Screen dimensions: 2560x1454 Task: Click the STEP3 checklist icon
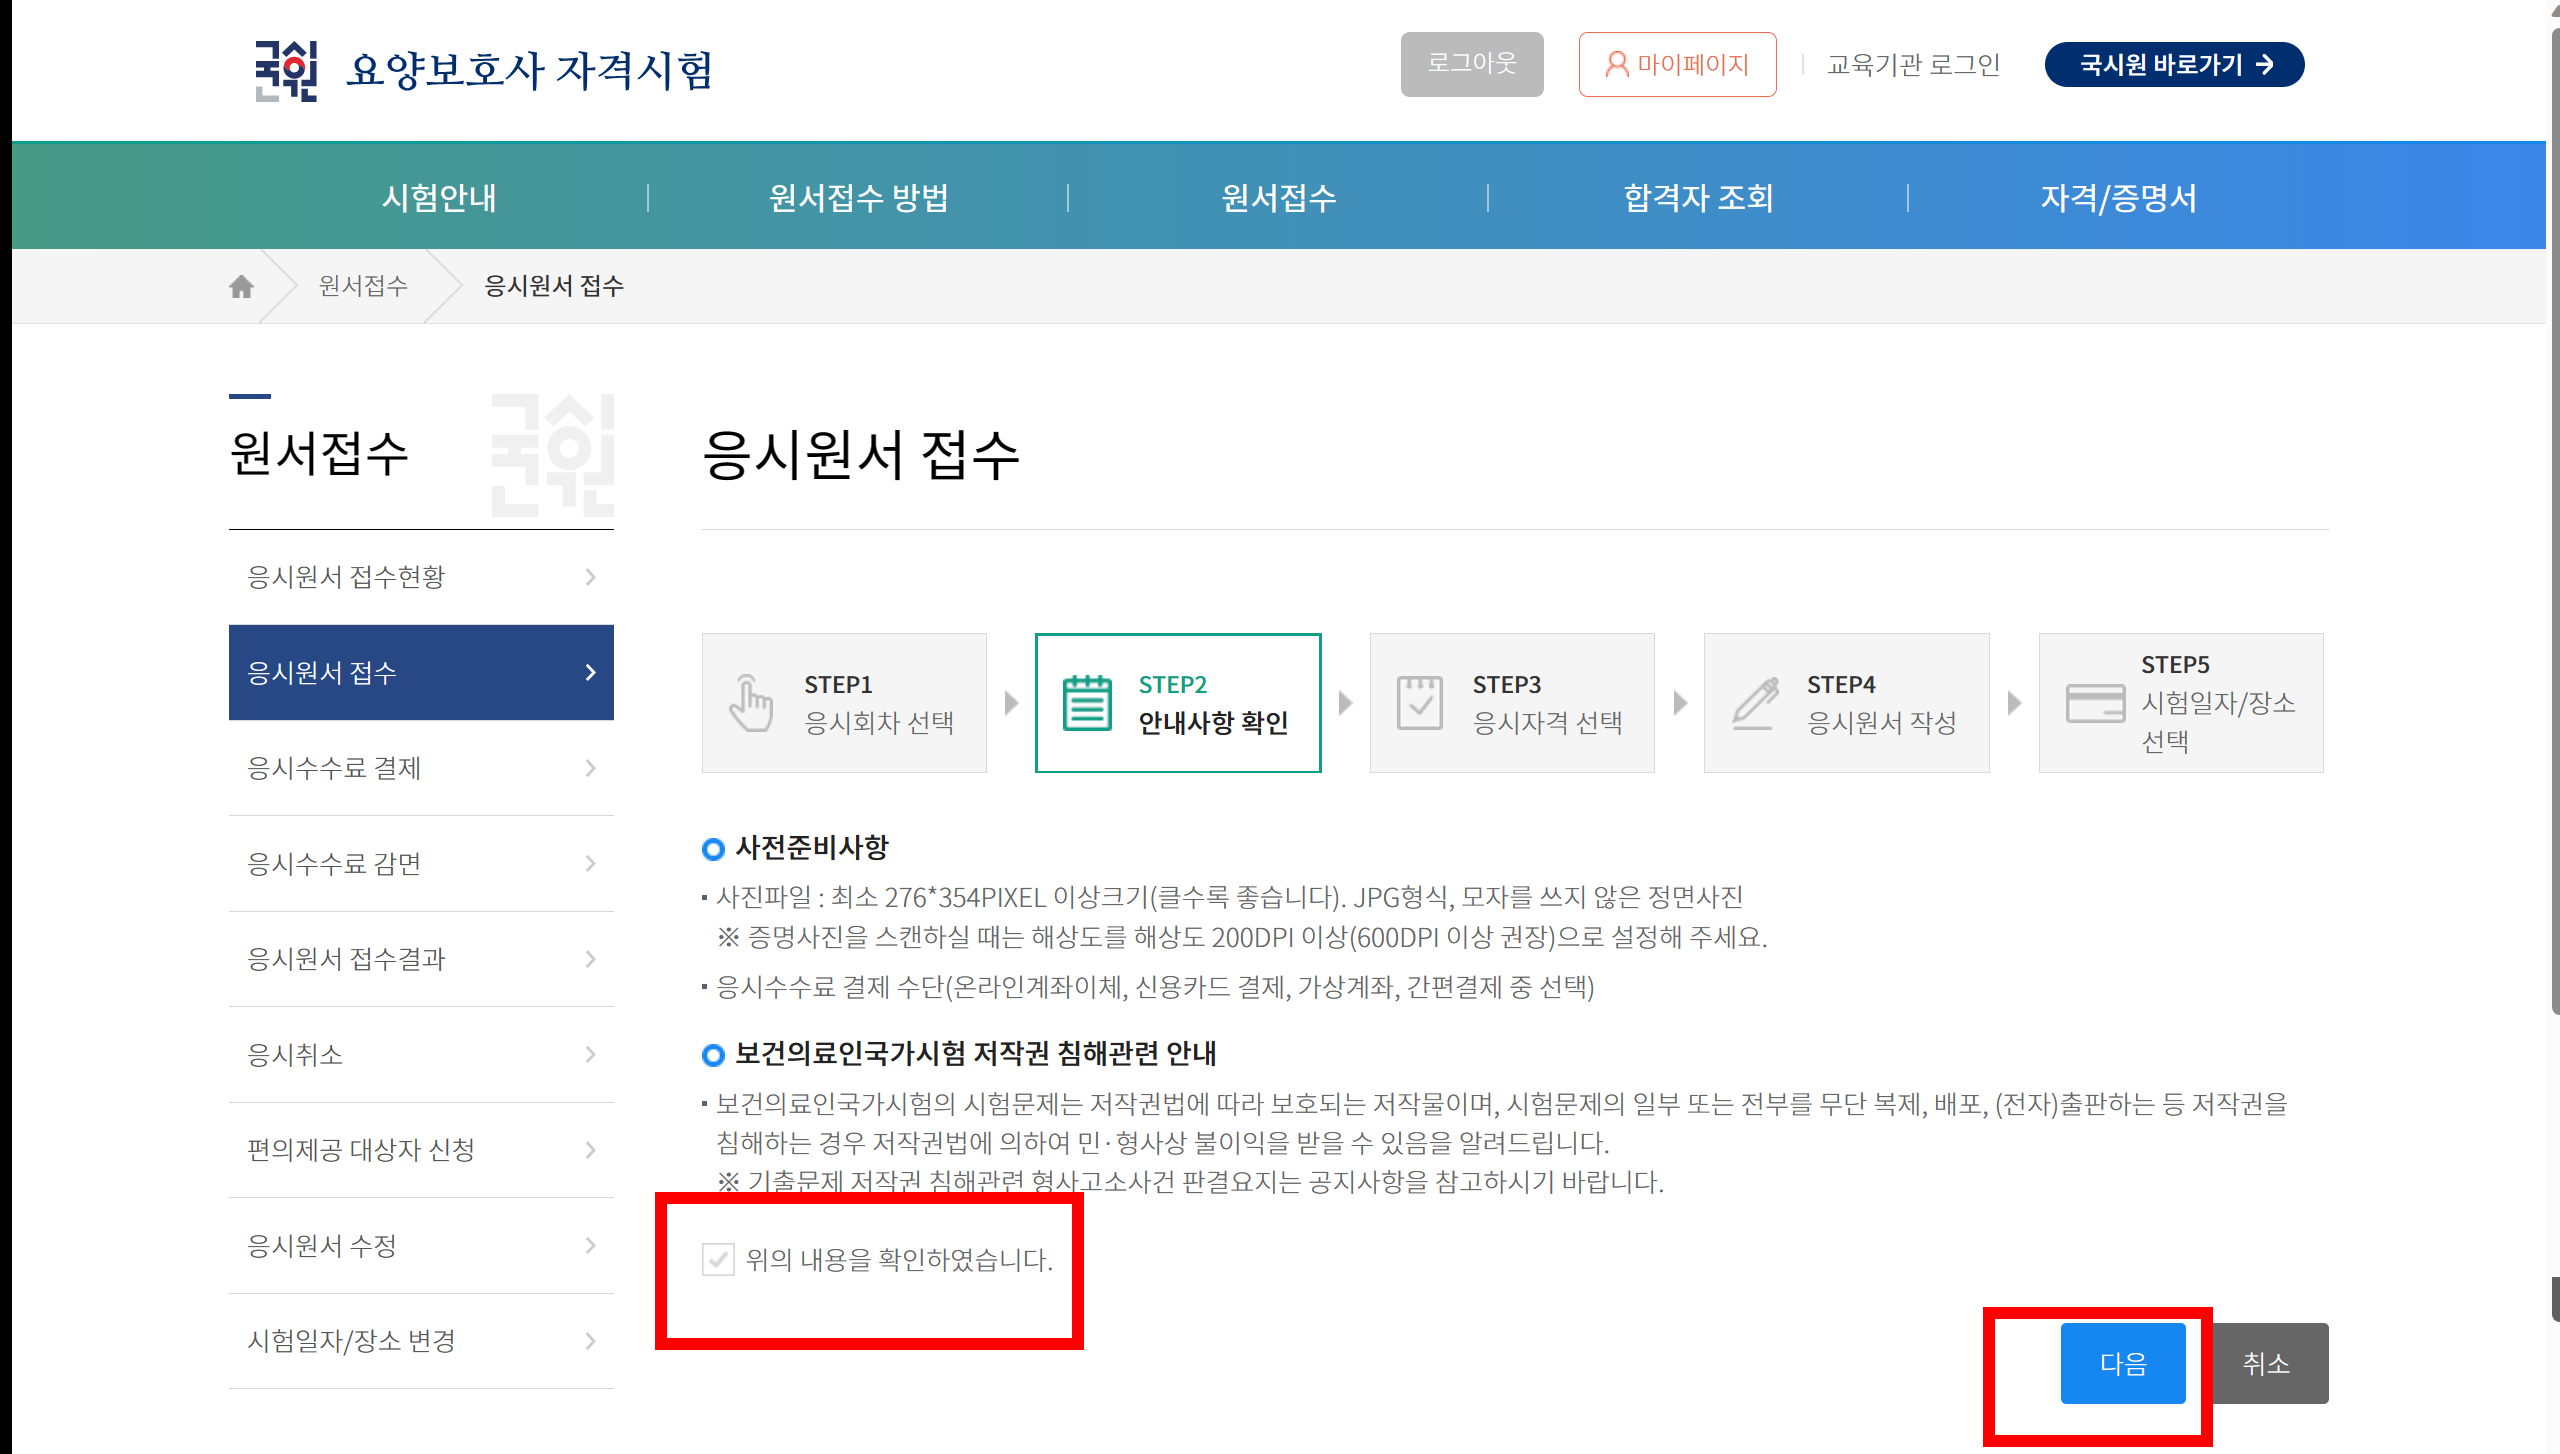pos(1419,703)
